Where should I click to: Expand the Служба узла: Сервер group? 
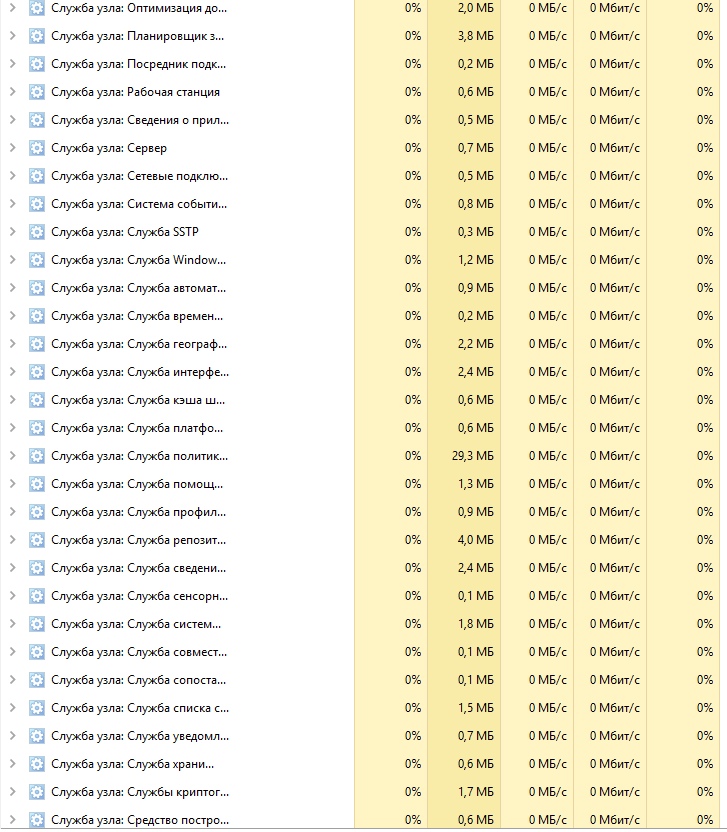[x=12, y=148]
